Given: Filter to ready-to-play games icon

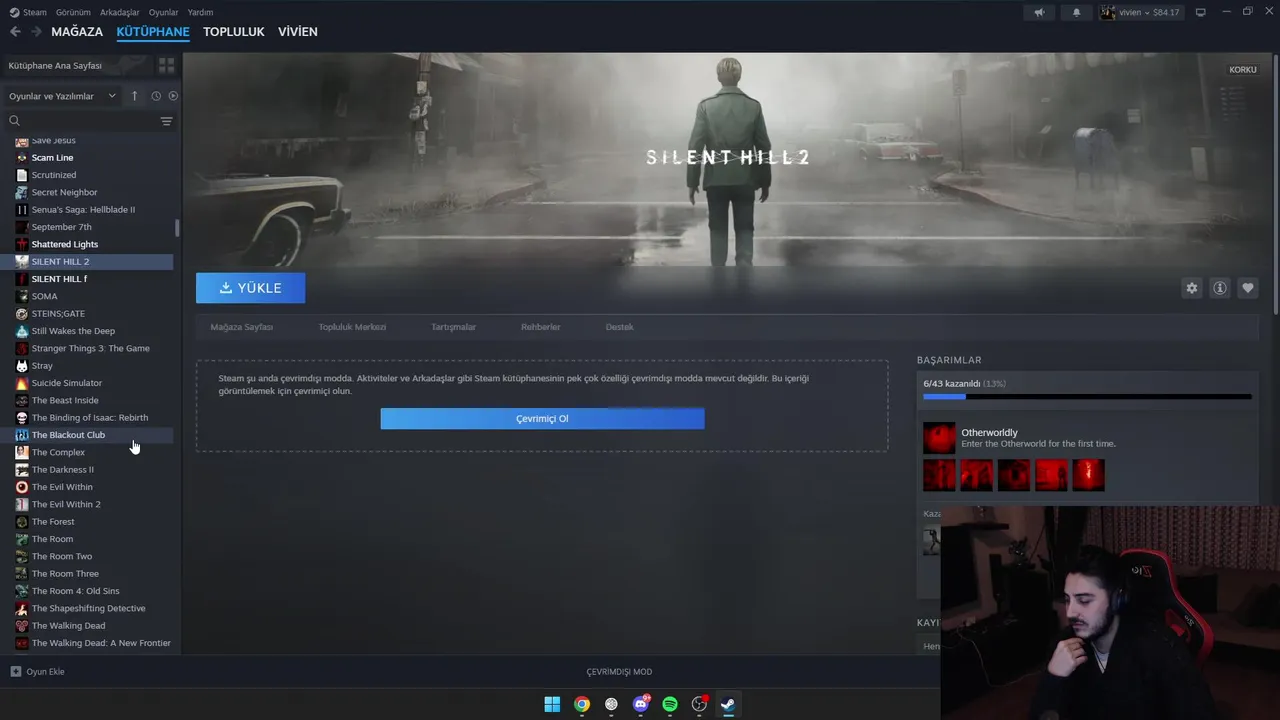Looking at the screenshot, I should [x=173, y=96].
